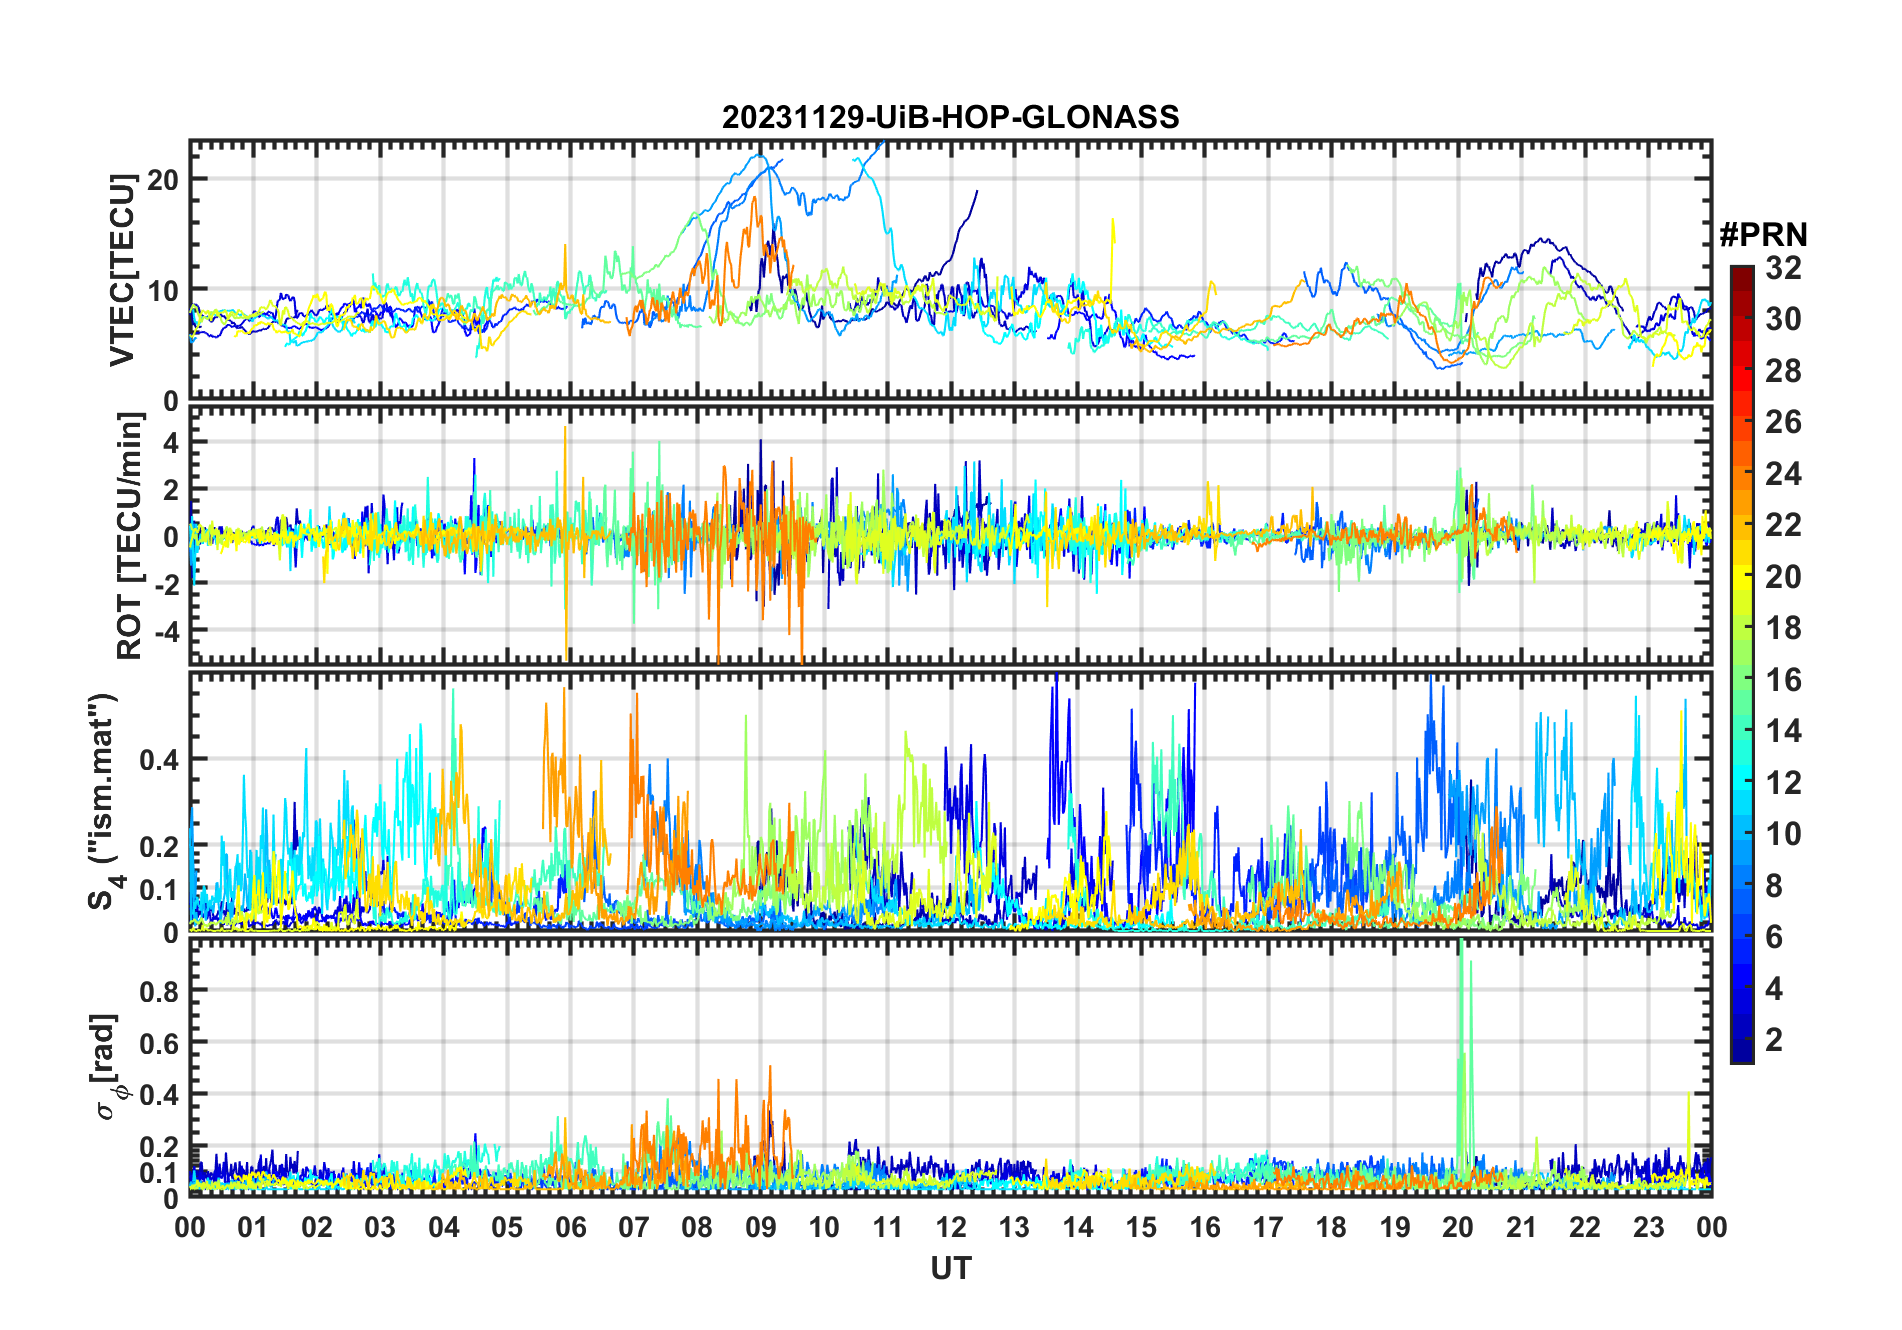Click colorbar tick label 30
Screen dimensions: 1902x1330
click(1784, 319)
